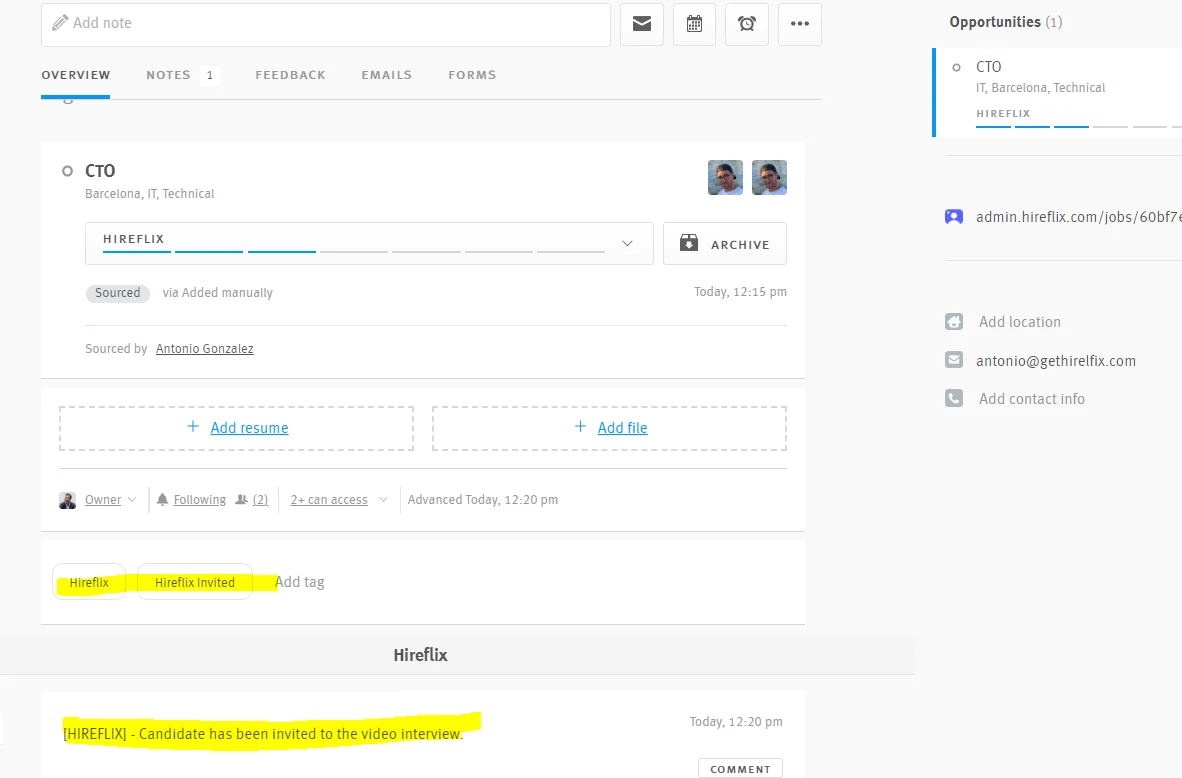Click the Following link
1182x778 pixels.
pos(200,500)
